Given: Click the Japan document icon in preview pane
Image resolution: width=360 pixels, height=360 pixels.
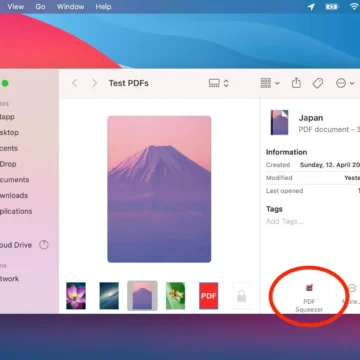Looking at the screenshot, I should [x=280, y=122].
